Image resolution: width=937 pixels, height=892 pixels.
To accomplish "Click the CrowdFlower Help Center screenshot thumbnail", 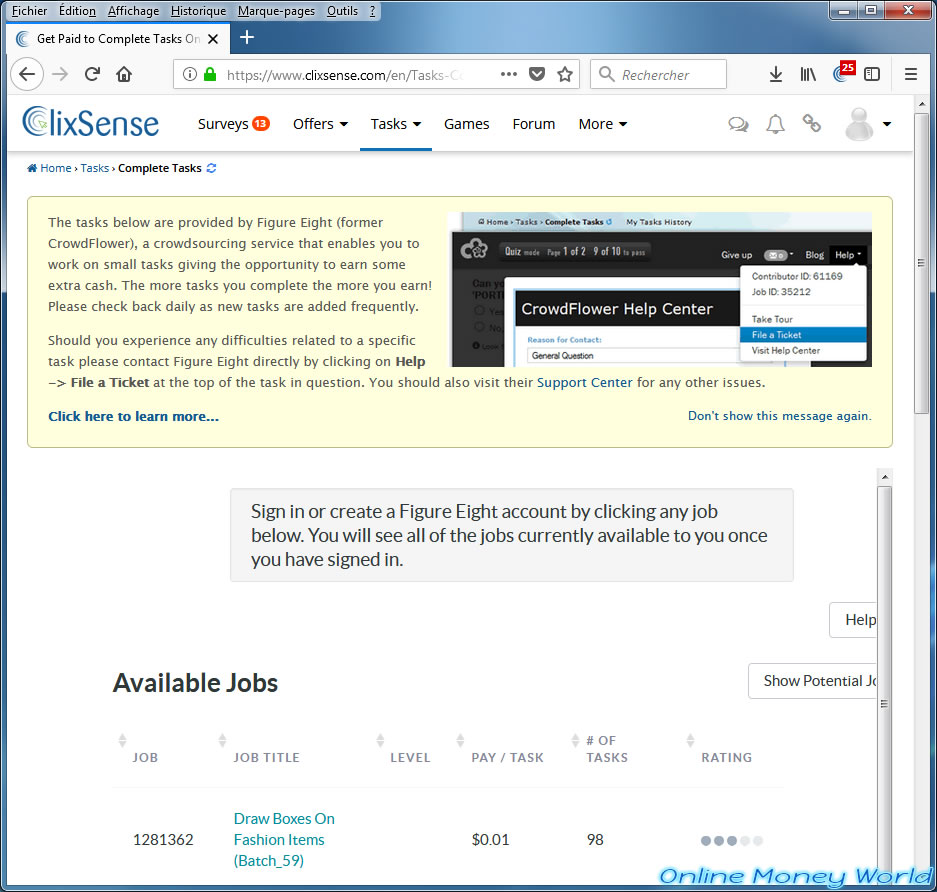I will pos(662,289).
